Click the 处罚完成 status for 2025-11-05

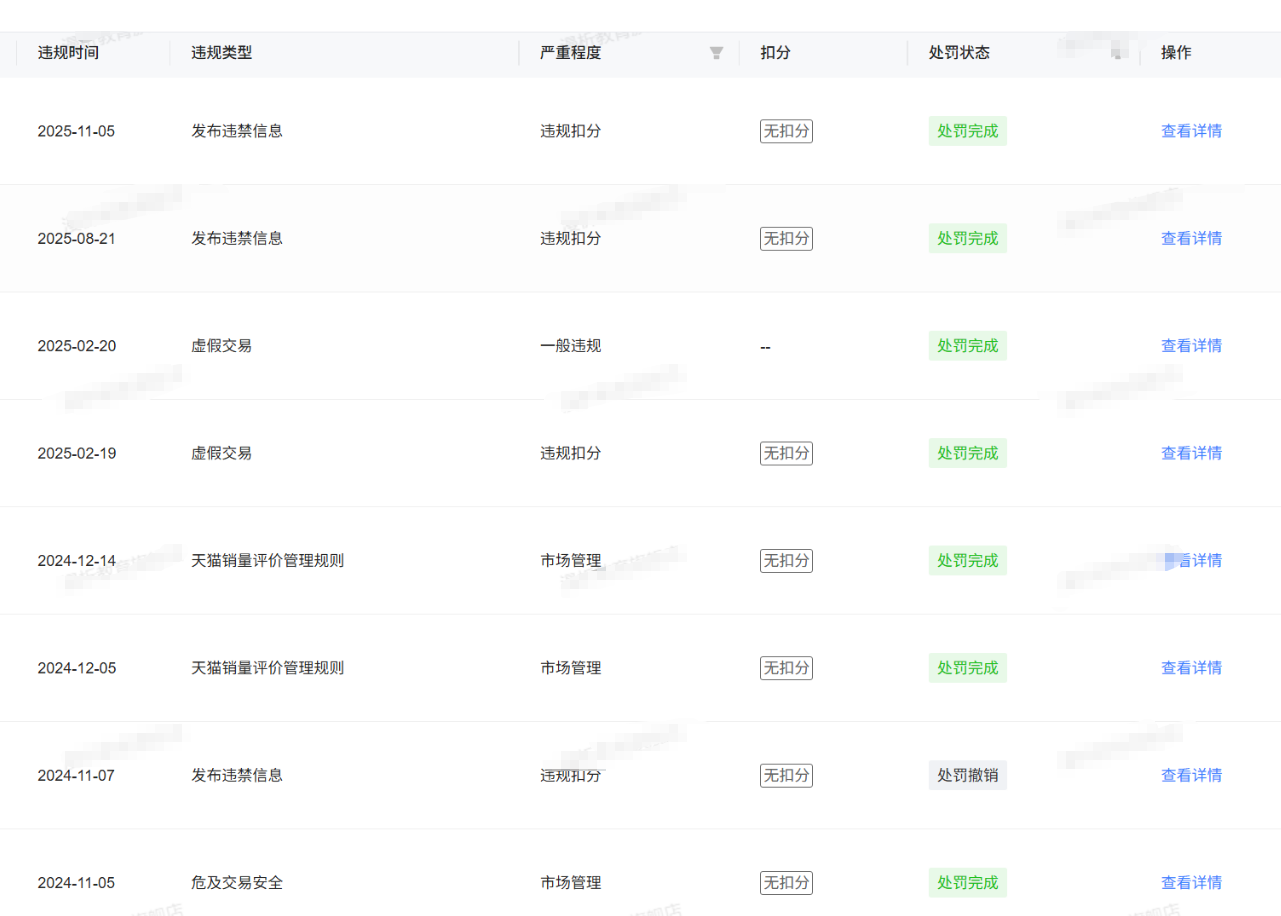tap(968, 131)
